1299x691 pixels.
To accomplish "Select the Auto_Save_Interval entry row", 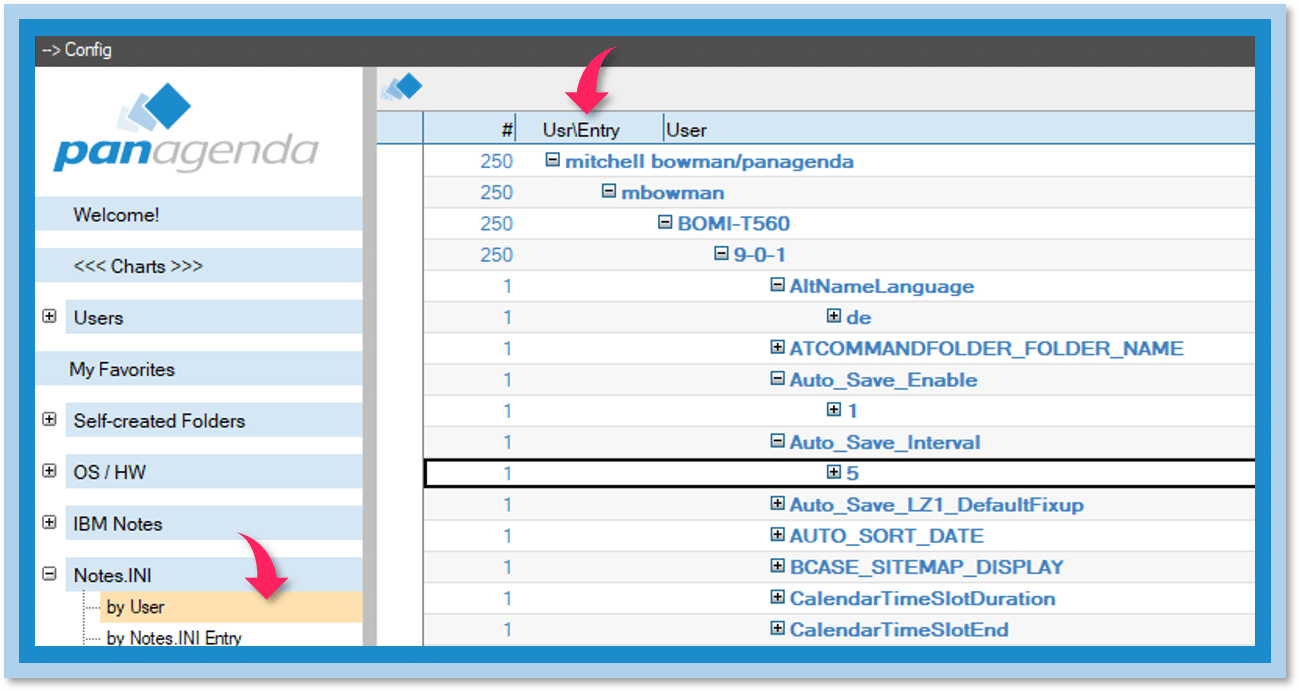I will (884, 442).
